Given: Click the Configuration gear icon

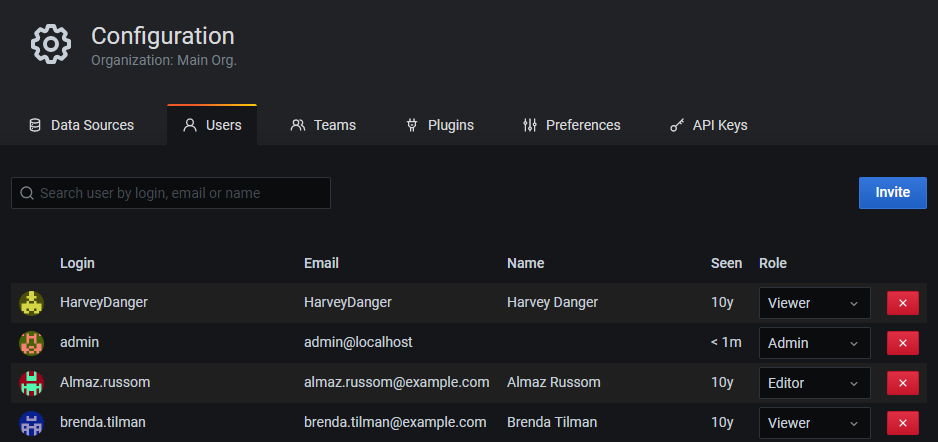Looking at the screenshot, I should click(x=50, y=44).
